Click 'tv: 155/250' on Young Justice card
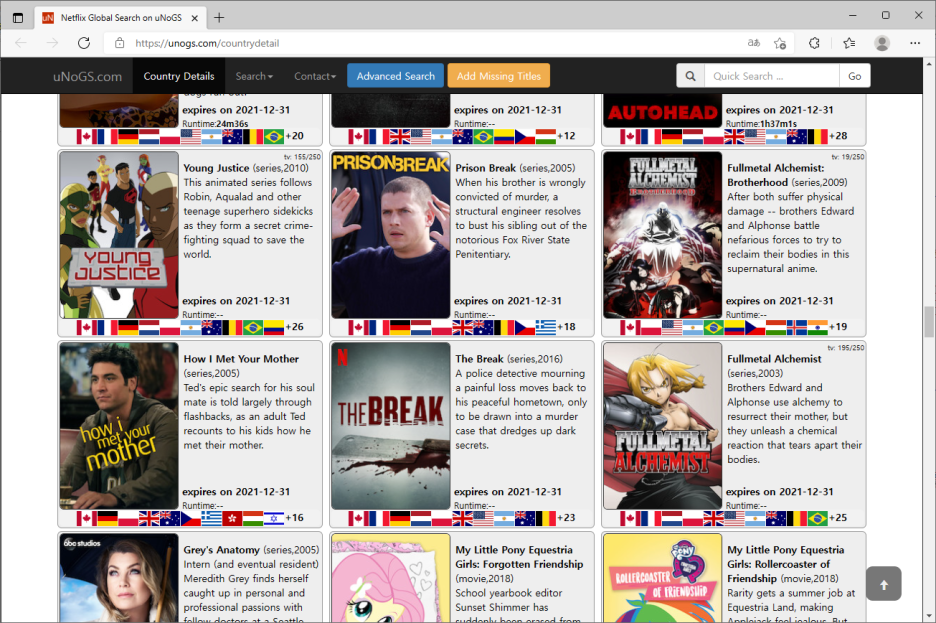This screenshot has width=936, height=623. click(x=302, y=157)
